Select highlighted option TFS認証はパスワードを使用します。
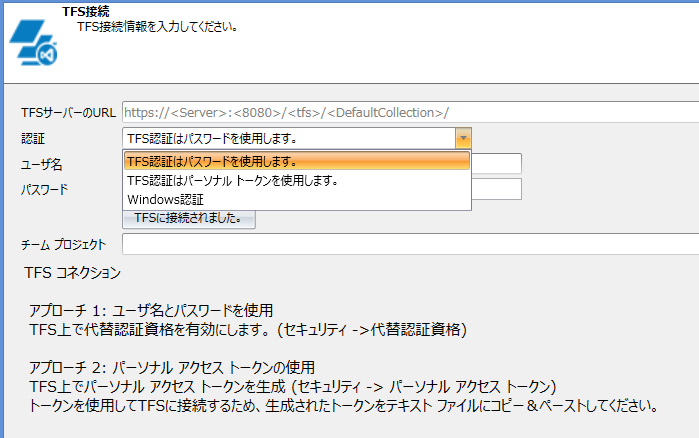The height and width of the screenshot is (438, 699). point(297,161)
